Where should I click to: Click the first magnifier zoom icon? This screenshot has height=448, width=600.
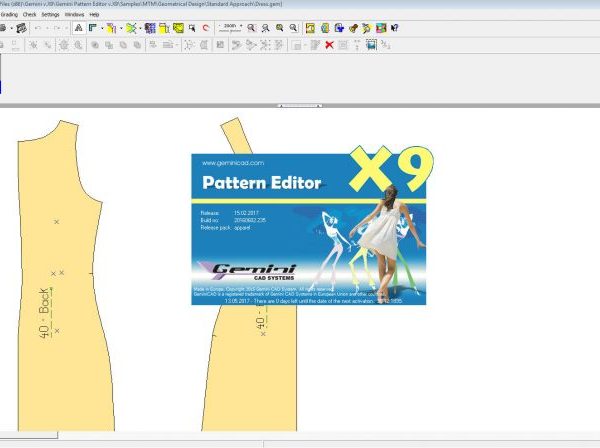coord(250,28)
